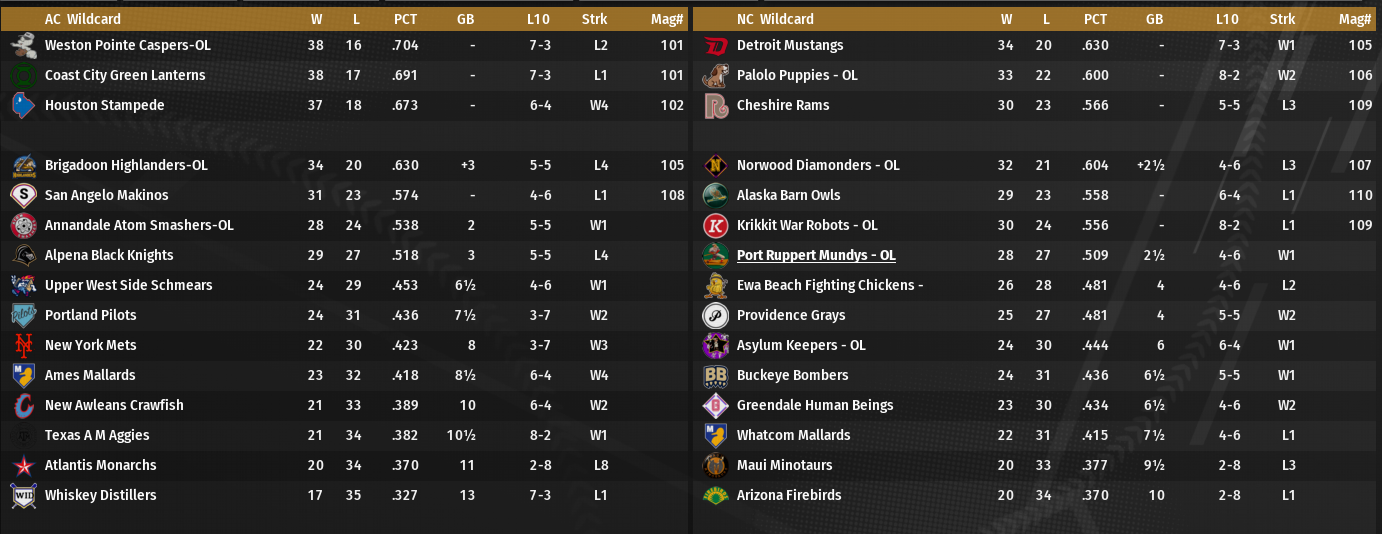Open Texas A M Aggies team page

tap(97, 435)
